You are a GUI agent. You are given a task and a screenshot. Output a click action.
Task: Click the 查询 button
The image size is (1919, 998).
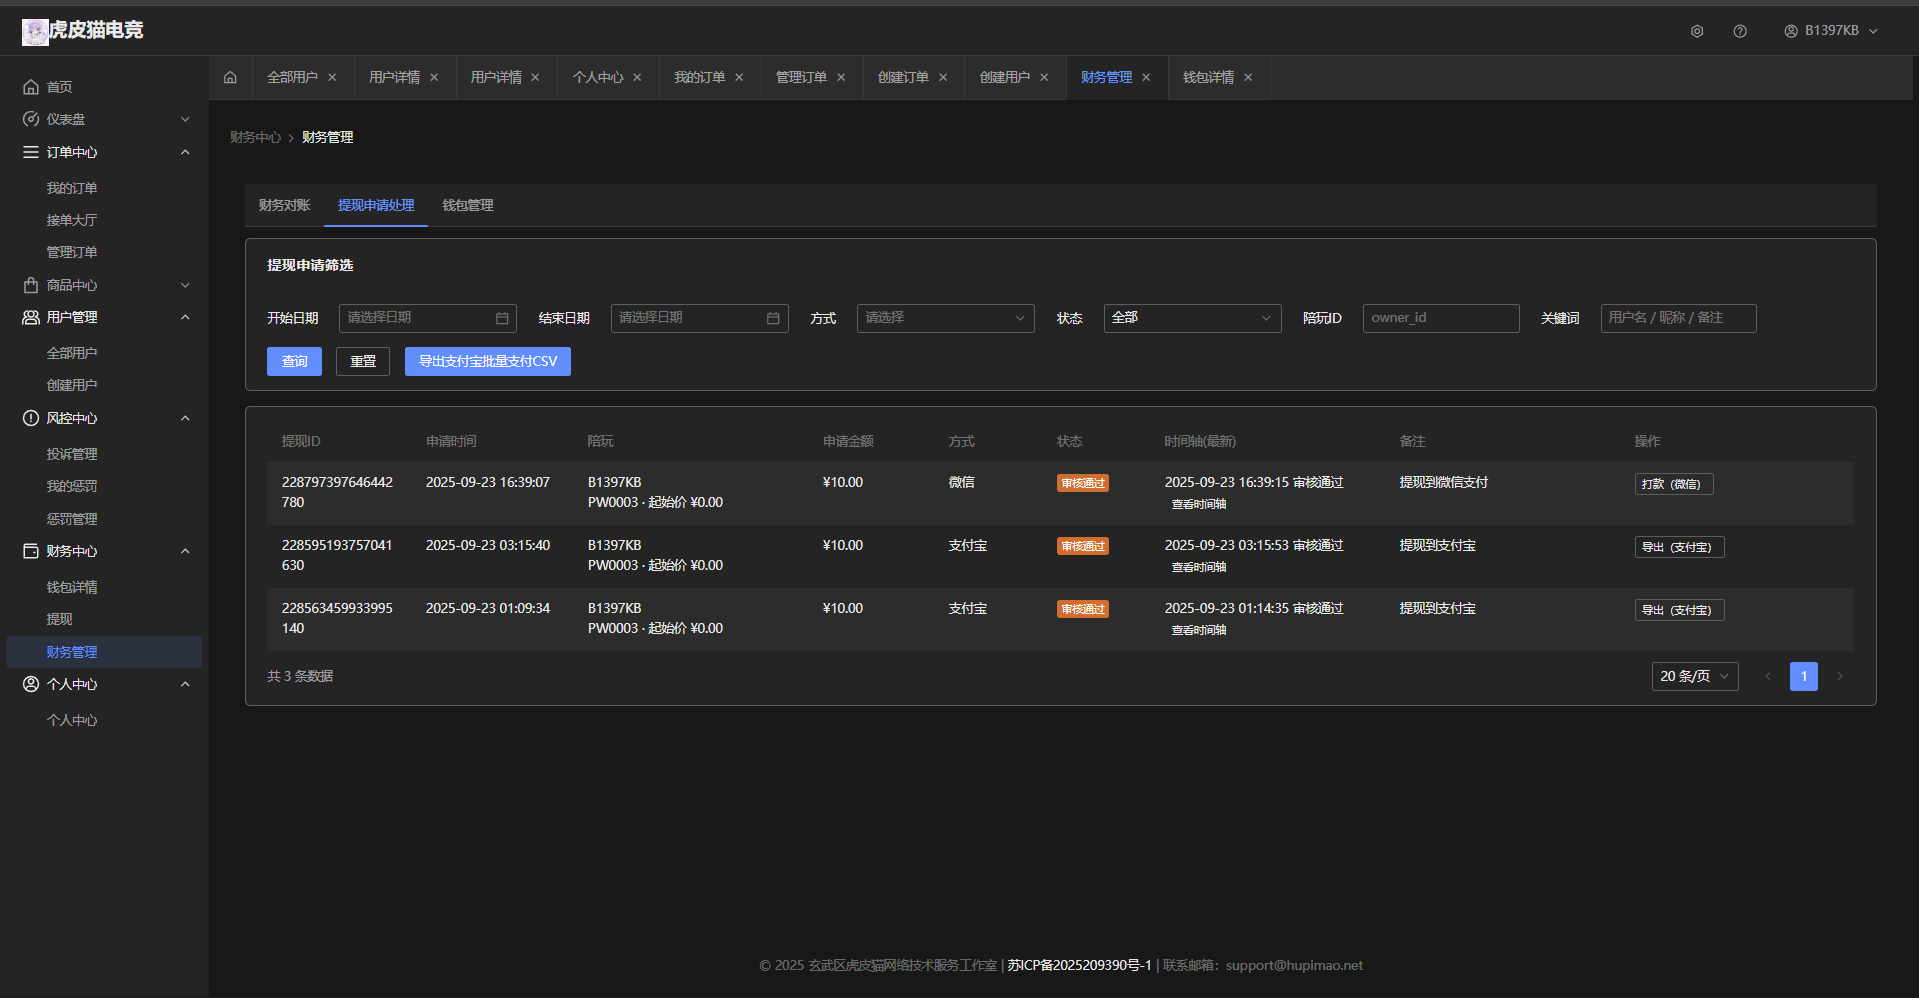(x=294, y=362)
